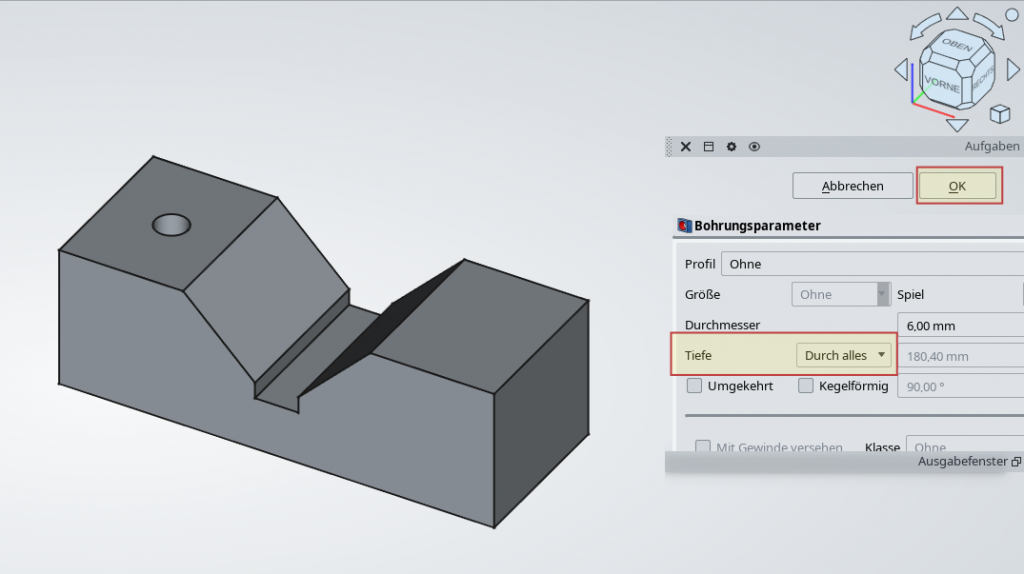The width and height of the screenshot is (1024, 574).
Task: Select the VORNE face on the navigation cube
Action: point(941,82)
